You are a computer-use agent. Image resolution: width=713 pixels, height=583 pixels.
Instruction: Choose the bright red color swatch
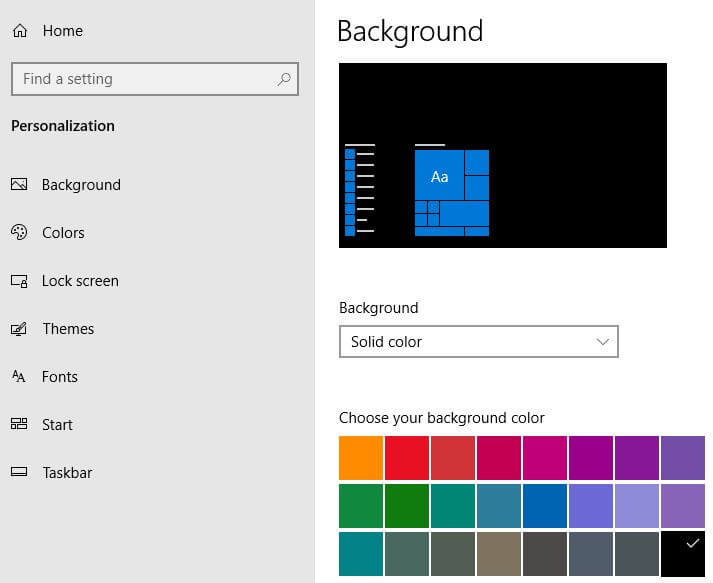pos(406,458)
